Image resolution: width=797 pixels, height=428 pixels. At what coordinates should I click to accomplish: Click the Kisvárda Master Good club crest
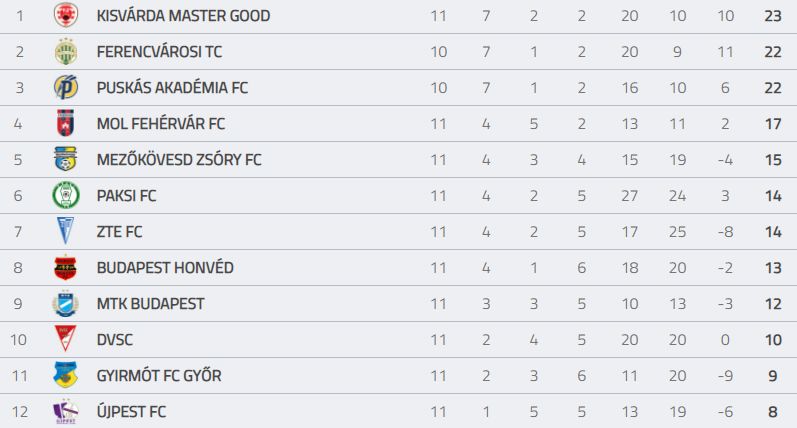(x=66, y=15)
